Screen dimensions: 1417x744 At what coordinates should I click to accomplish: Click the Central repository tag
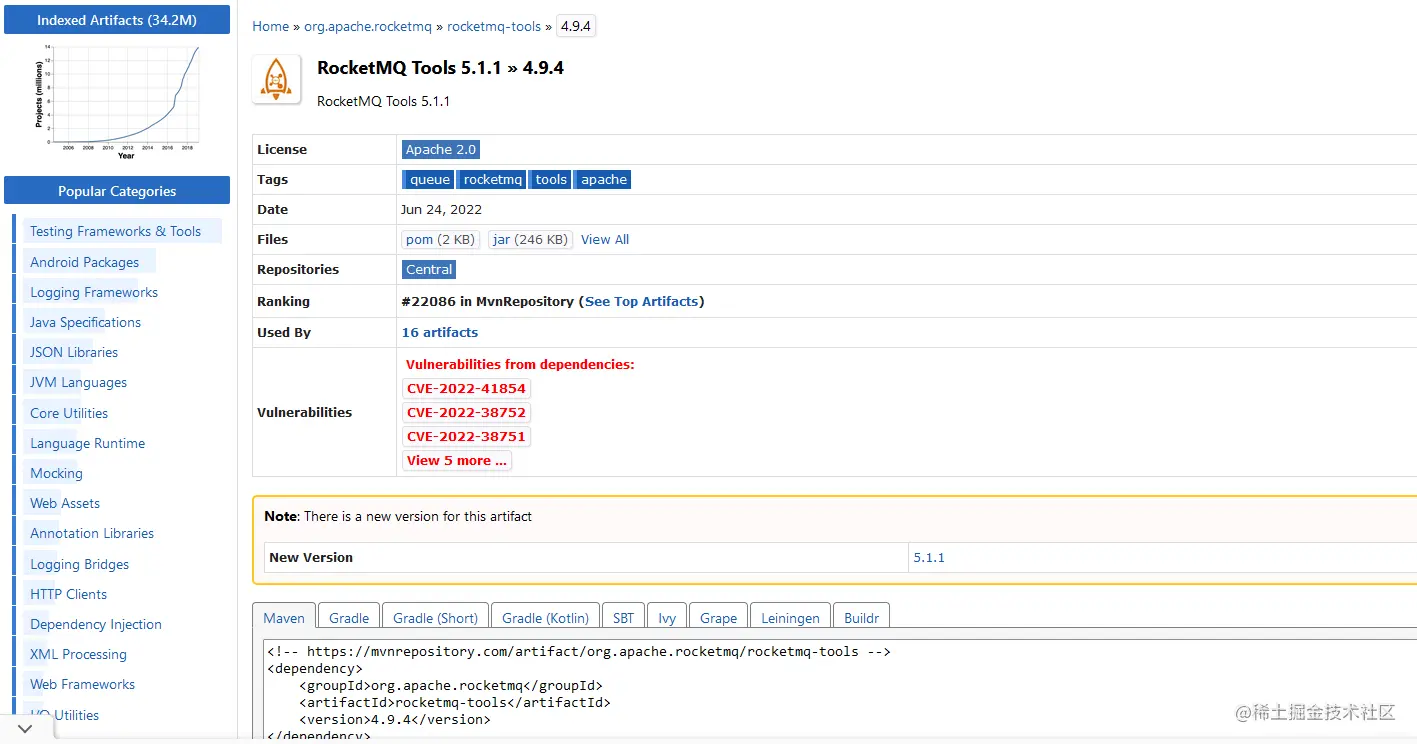click(x=429, y=270)
